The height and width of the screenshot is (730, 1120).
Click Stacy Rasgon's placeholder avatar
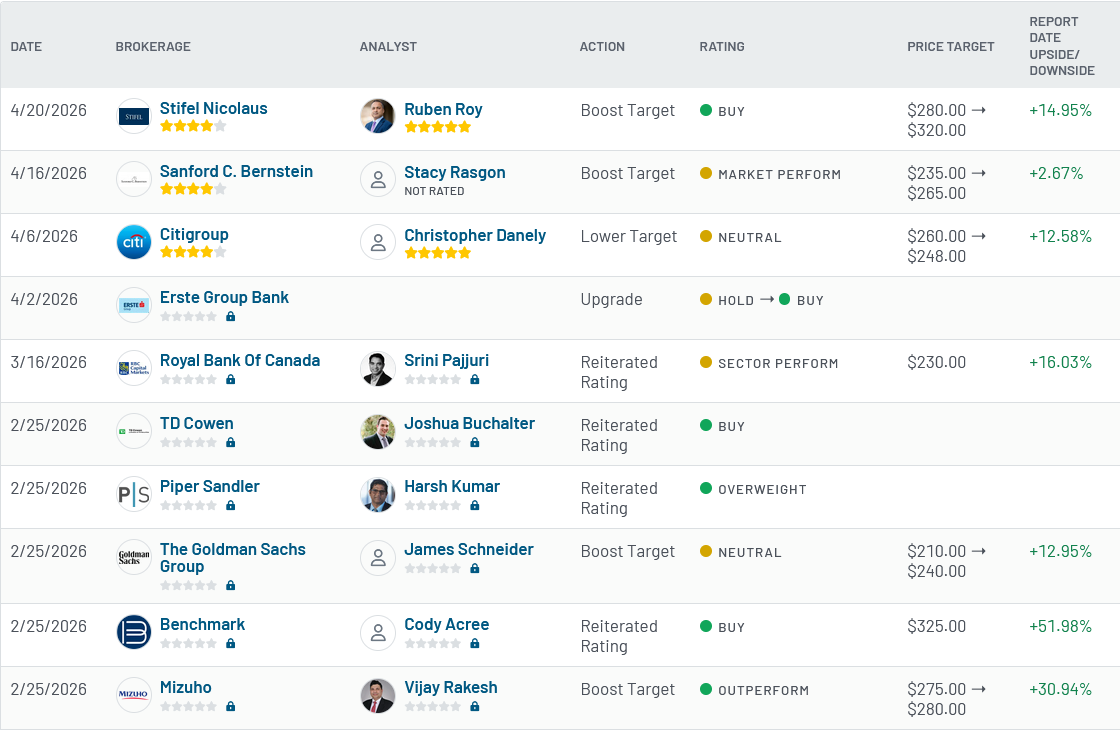tap(378, 179)
